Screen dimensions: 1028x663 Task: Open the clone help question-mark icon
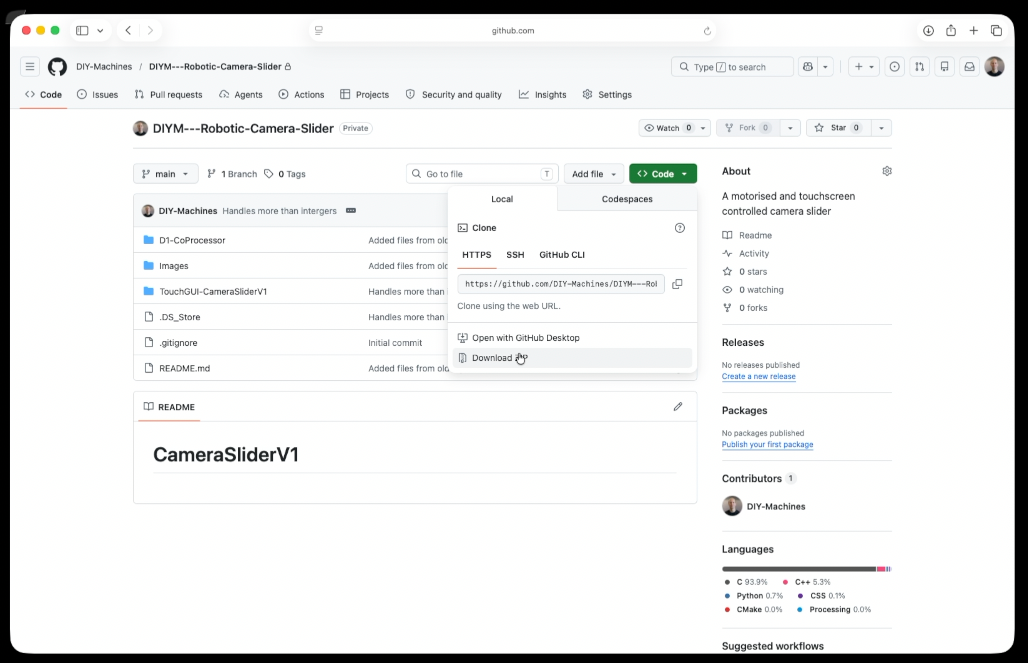coord(680,228)
